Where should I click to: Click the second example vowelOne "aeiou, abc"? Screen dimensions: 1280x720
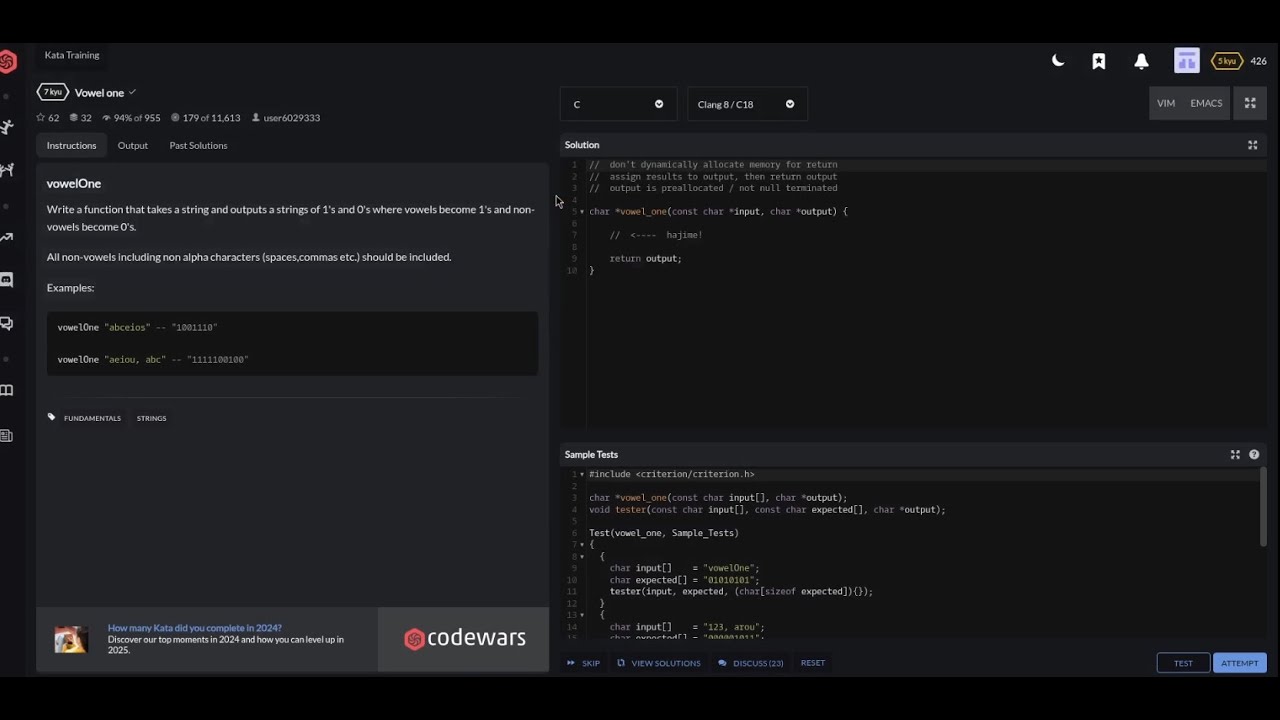153,359
